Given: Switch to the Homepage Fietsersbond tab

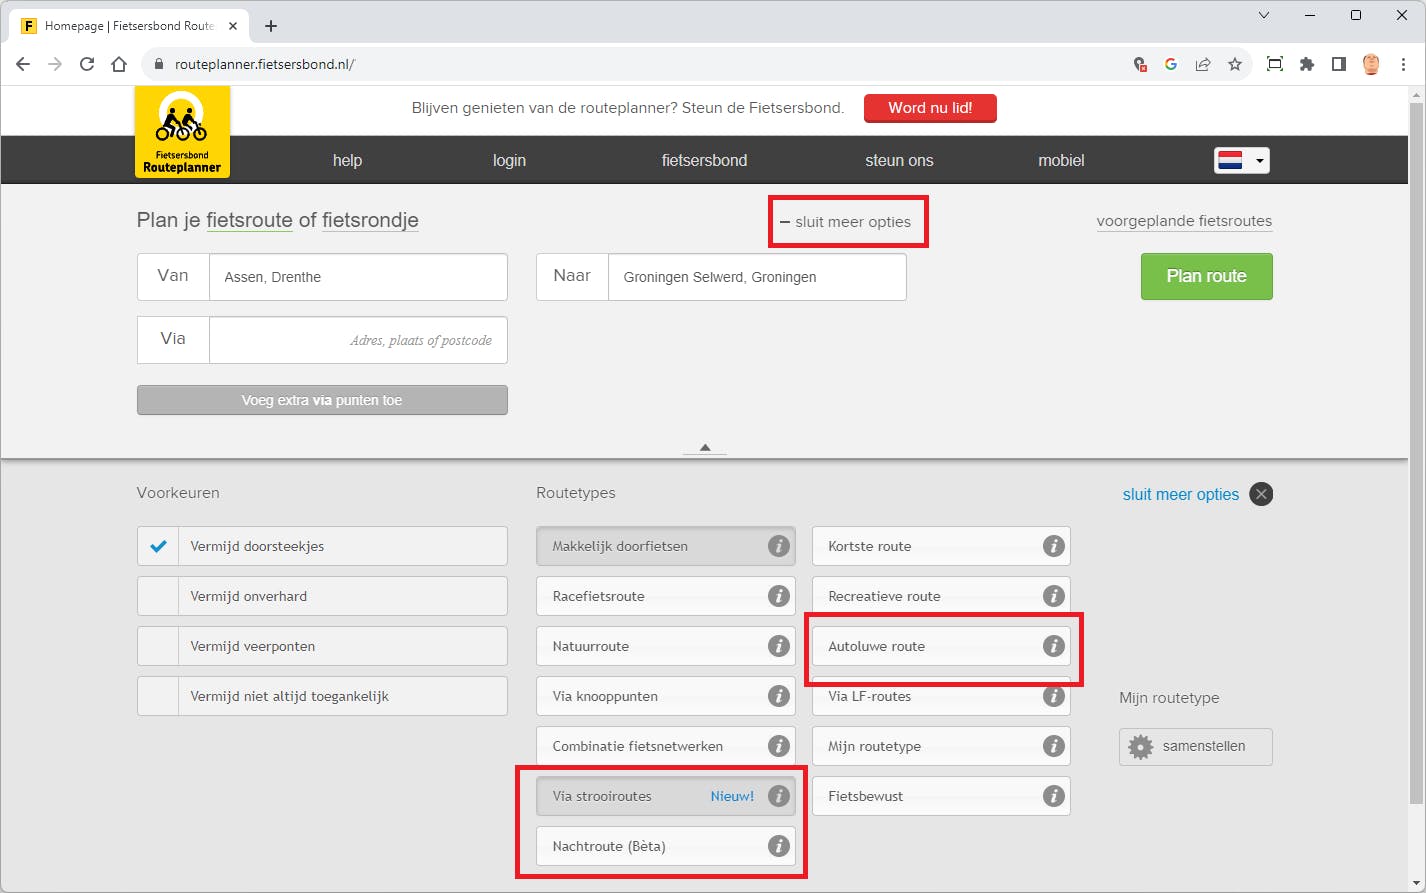Looking at the screenshot, I should 130,26.
